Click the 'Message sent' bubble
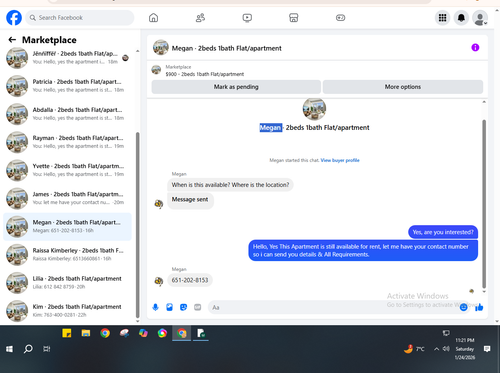 (190, 201)
